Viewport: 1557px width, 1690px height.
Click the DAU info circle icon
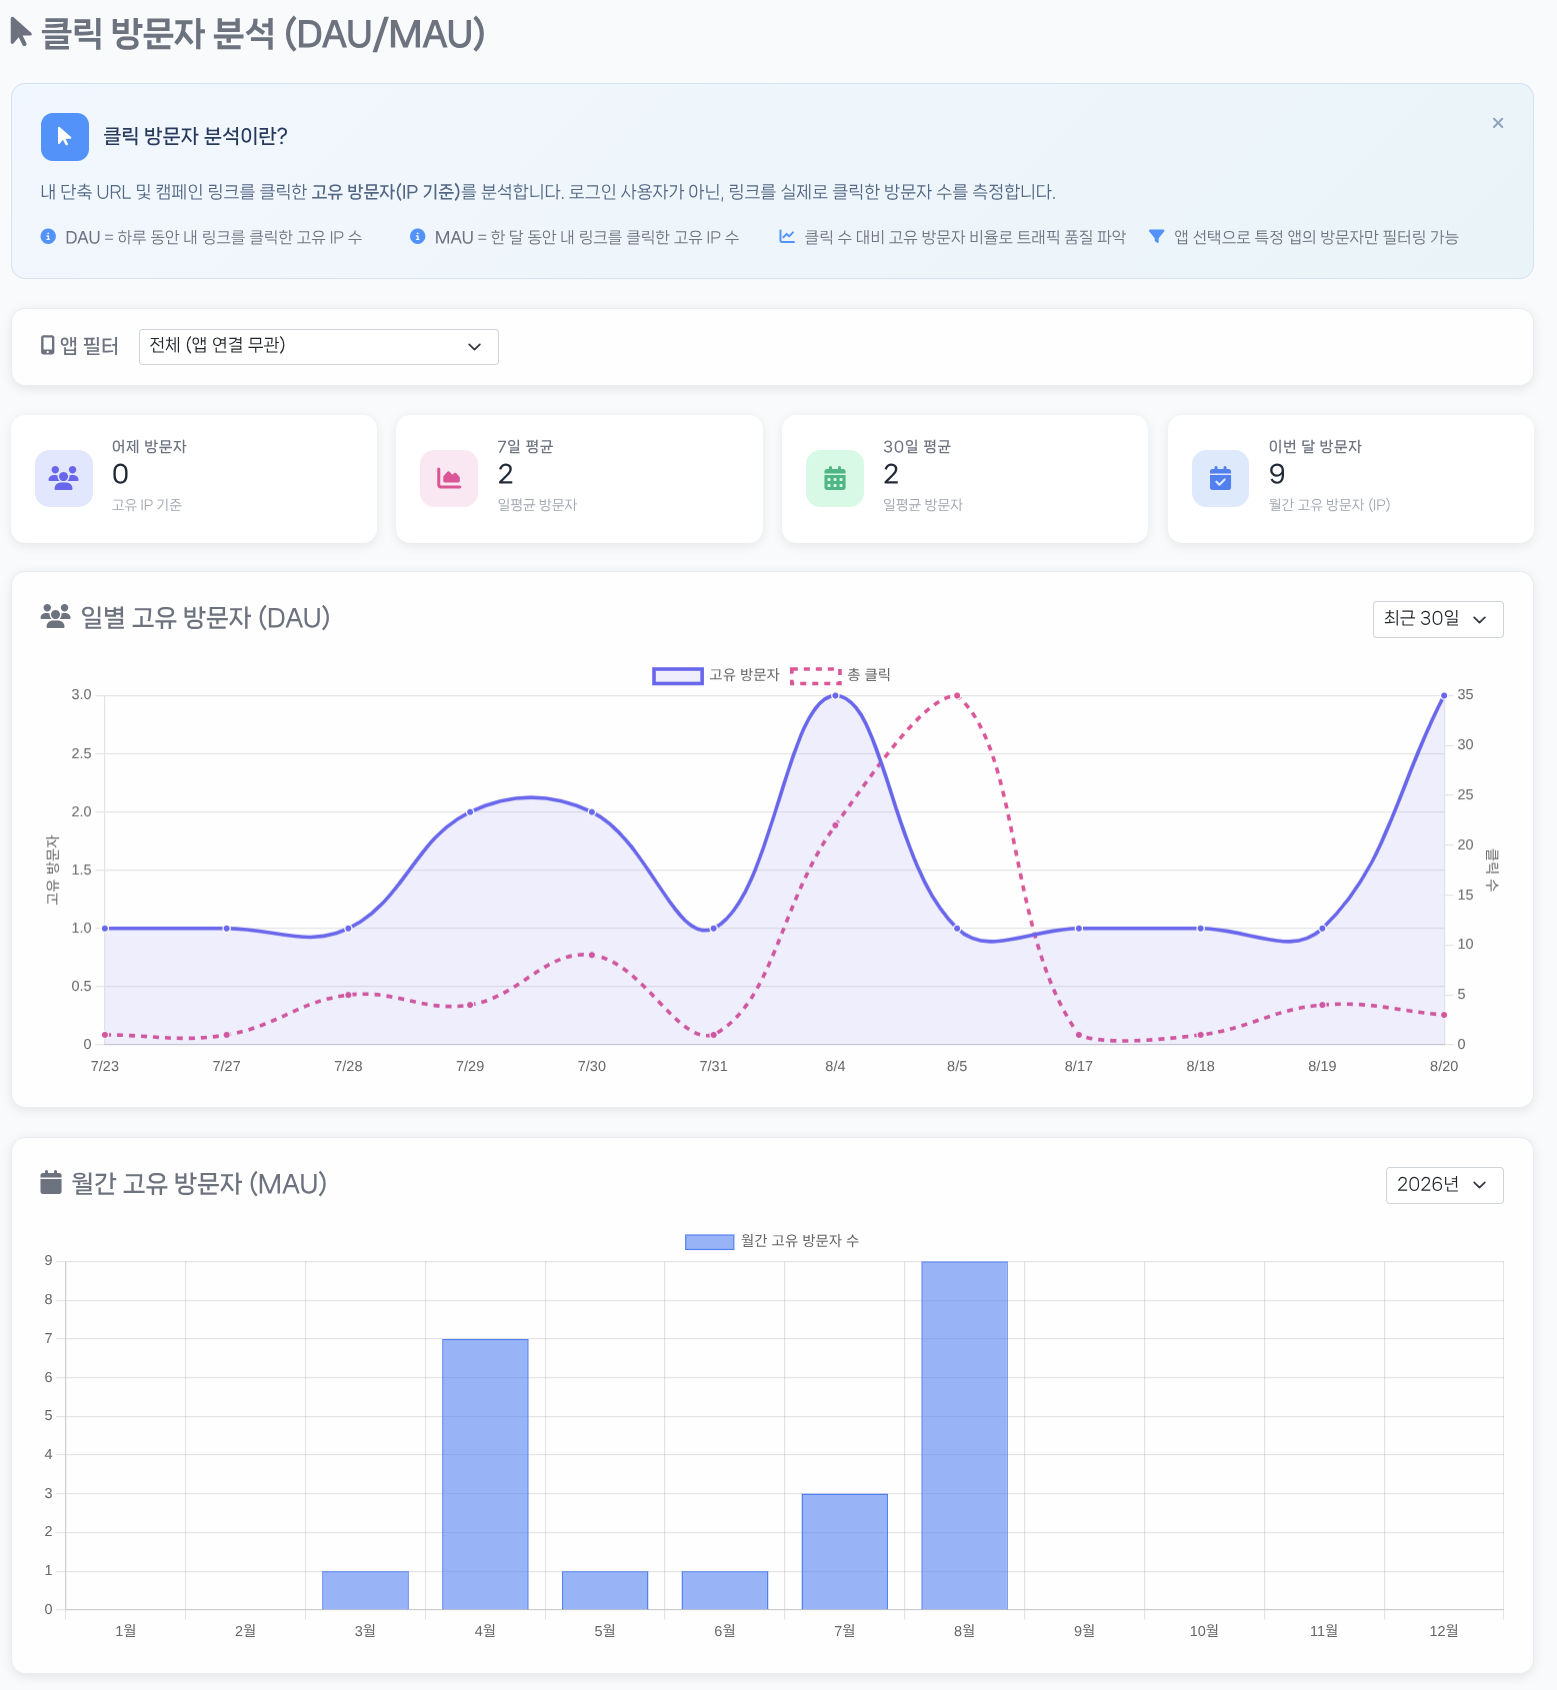[48, 237]
